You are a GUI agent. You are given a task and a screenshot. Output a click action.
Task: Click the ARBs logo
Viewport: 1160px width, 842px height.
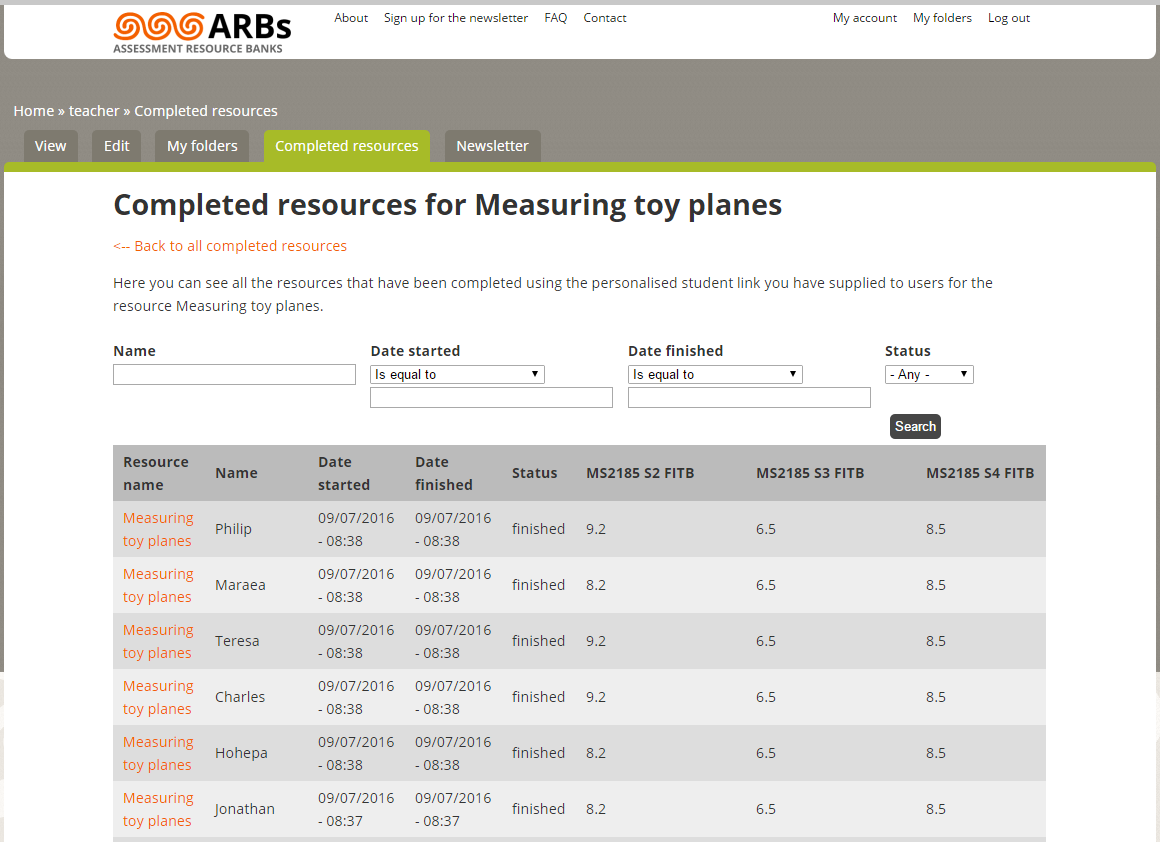(x=202, y=33)
